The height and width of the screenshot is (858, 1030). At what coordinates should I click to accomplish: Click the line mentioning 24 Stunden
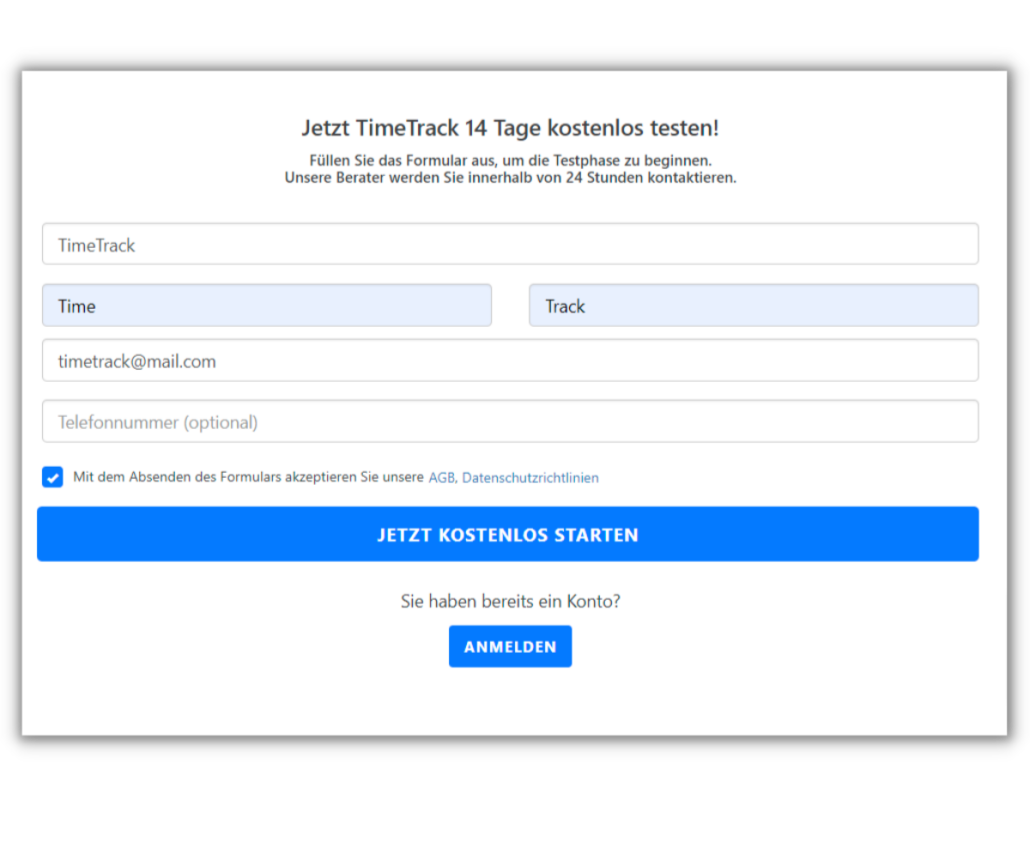[510, 178]
